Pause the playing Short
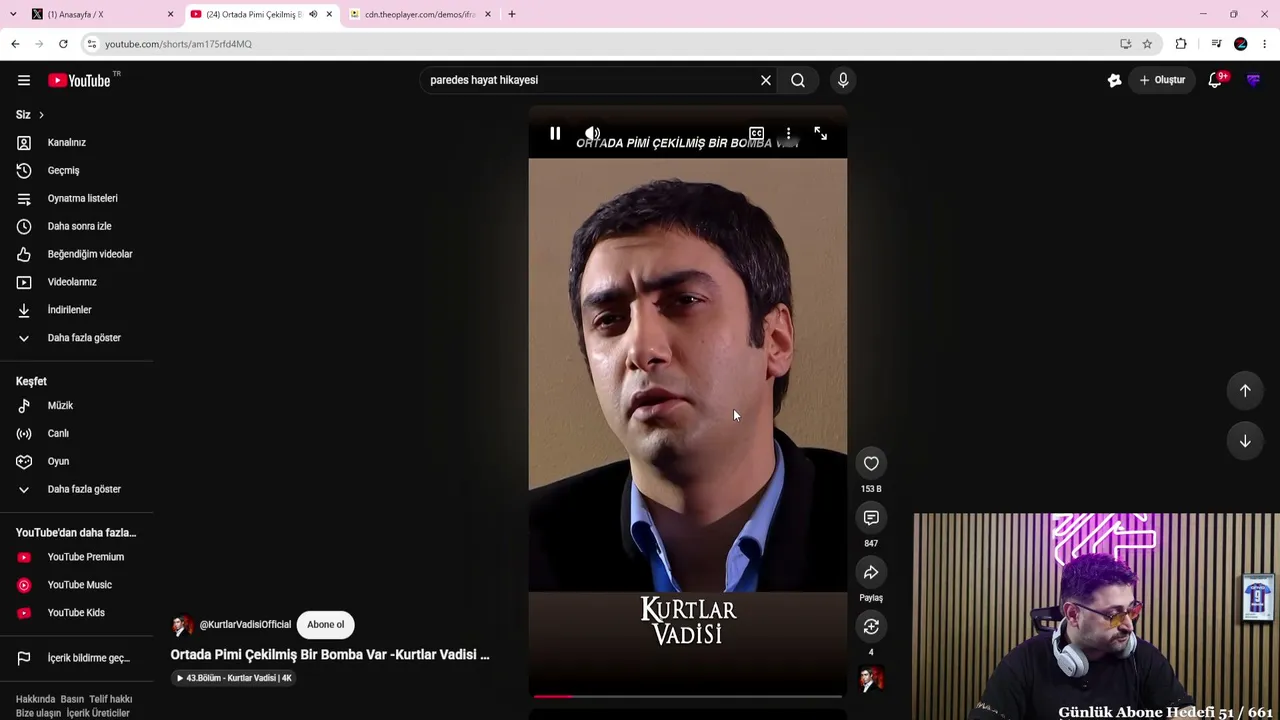This screenshot has height=720, width=1280. point(555,133)
